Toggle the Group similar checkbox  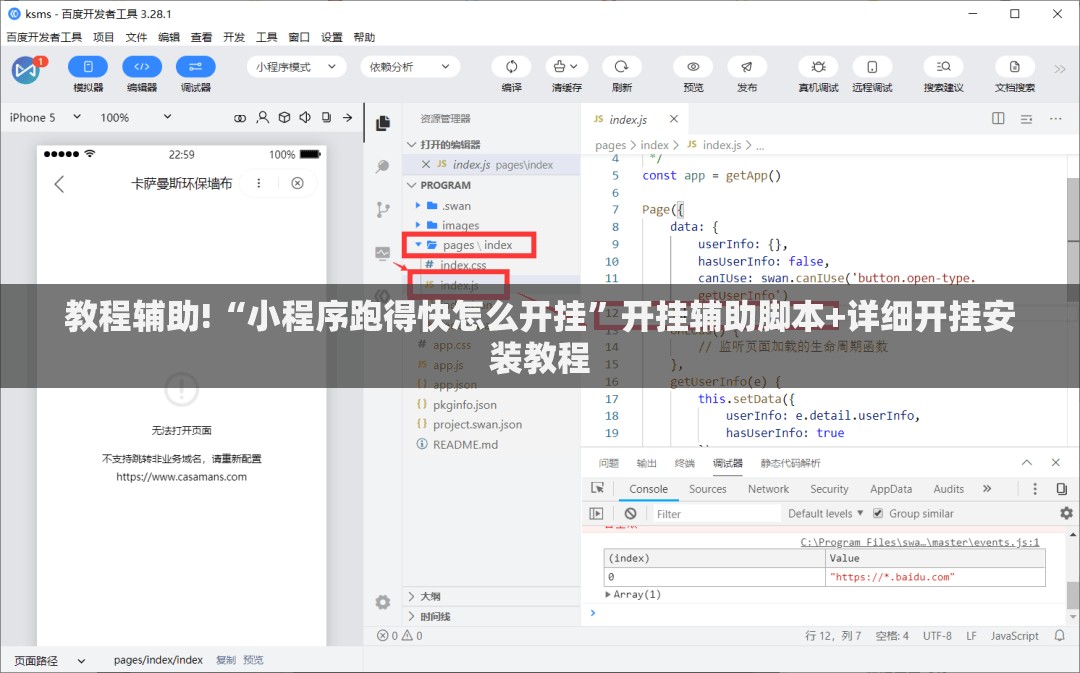coord(878,514)
